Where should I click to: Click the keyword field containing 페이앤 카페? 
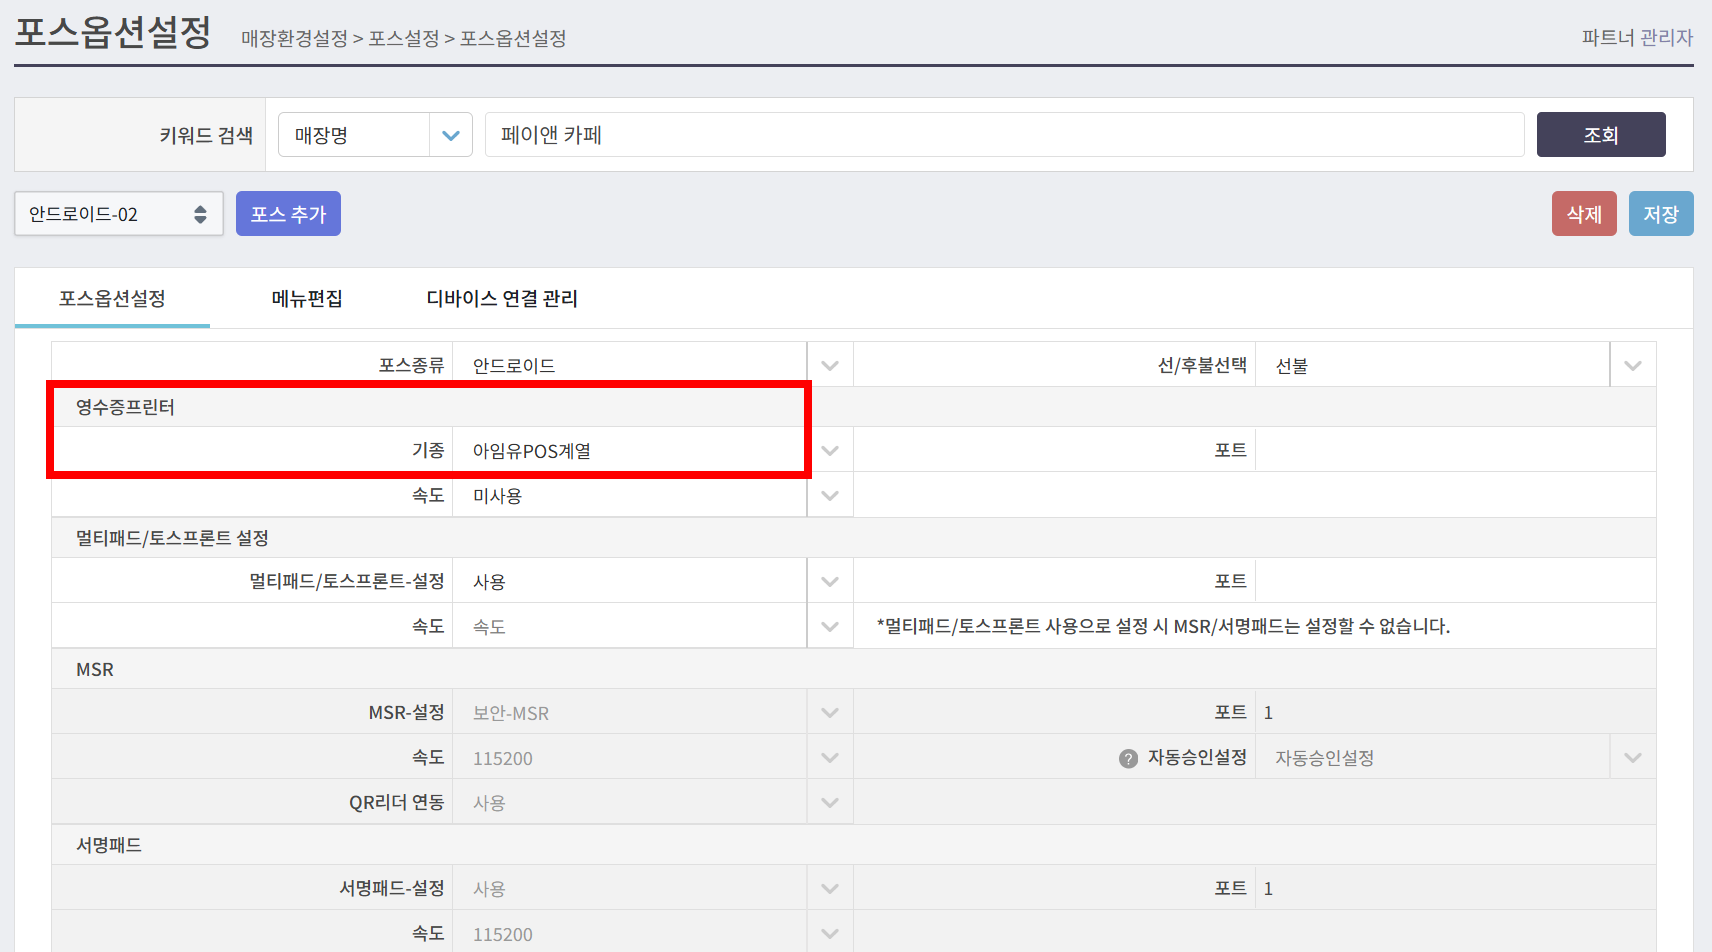1004,135
